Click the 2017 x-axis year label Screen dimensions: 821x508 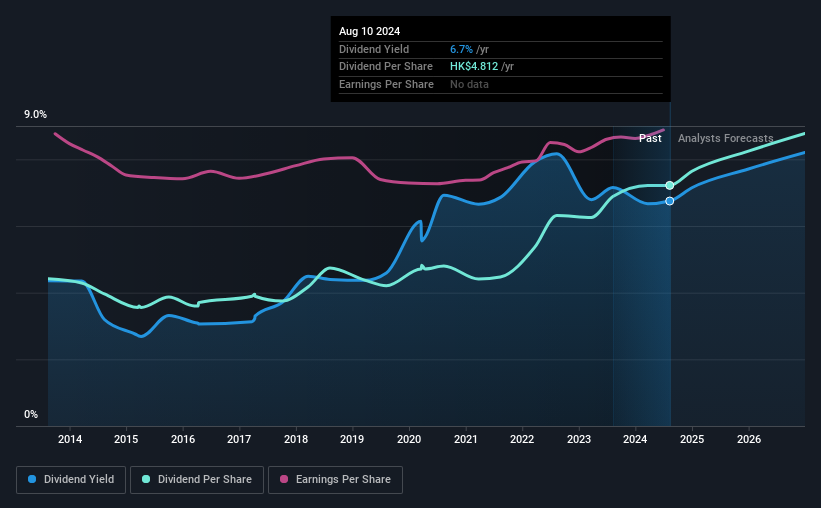(239, 439)
